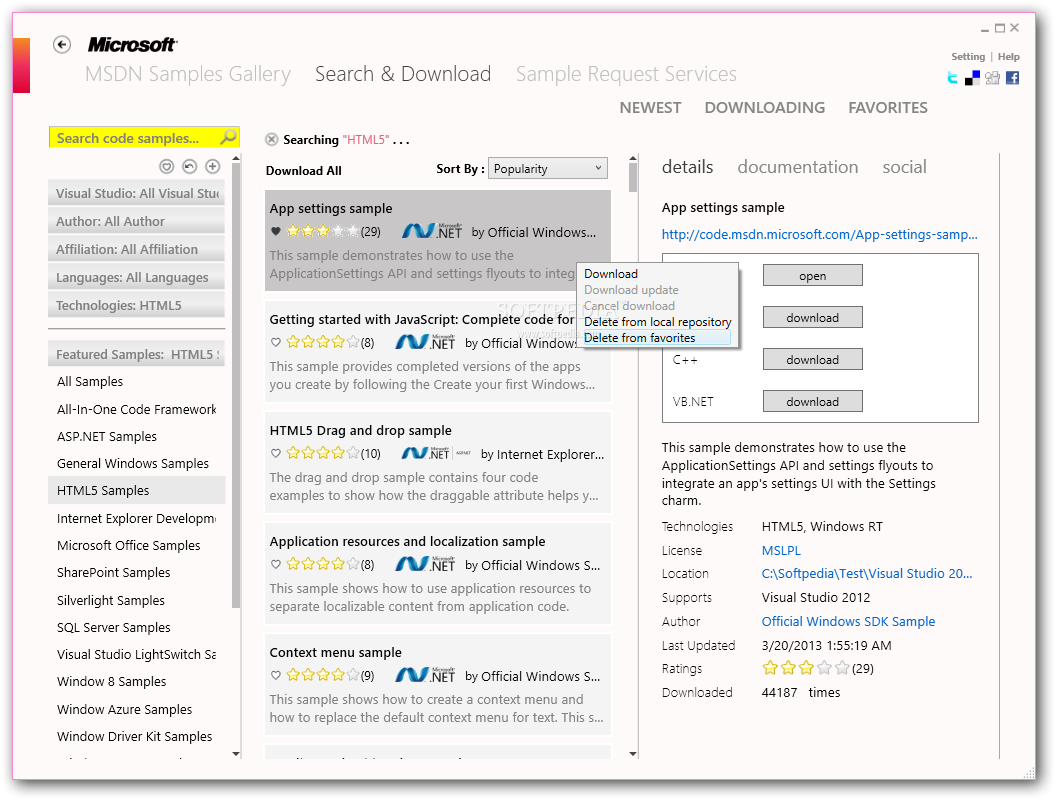Switch to the details tab
Screen dimensions: 1056x800
[687, 167]
